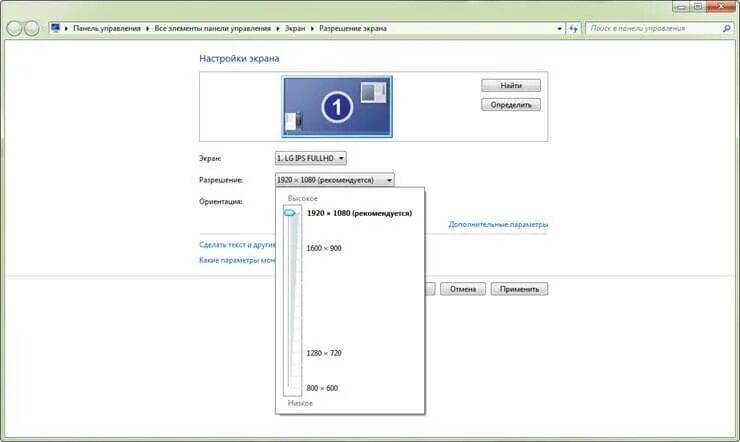The height and width of the screenshot is (442, 740).
Task: Click the control panel icon in address bar
Action: [x=56, y=28]
